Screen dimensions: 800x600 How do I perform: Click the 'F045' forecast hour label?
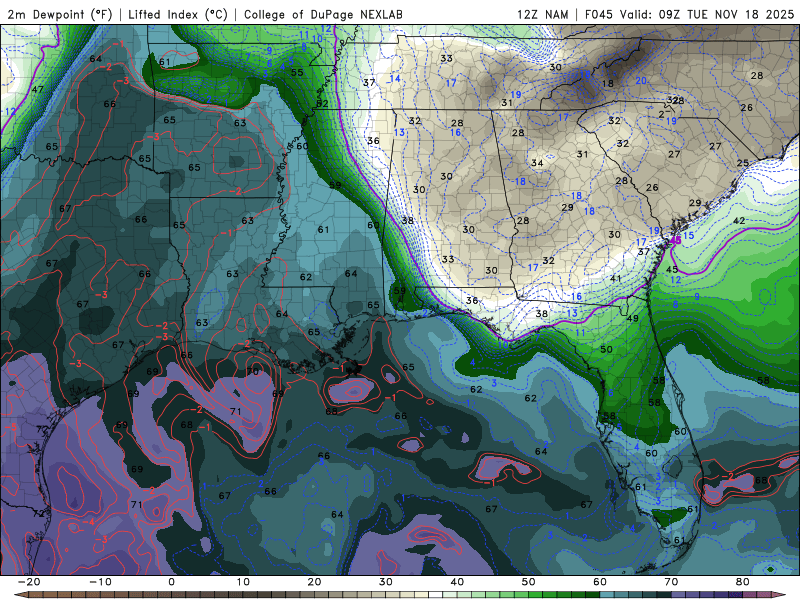click(x=599, y=14)
